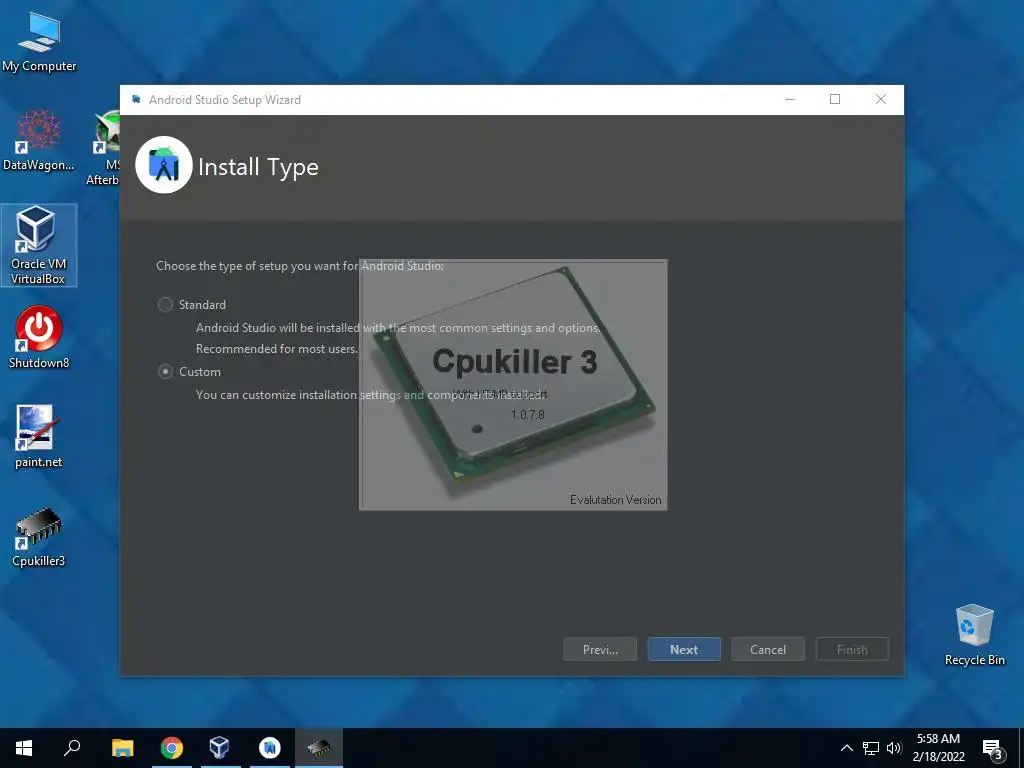This screenshot has width=1024, height=768.
Task: Open the paint.net desktop shortcut
Action: click(x=39, y=436)
